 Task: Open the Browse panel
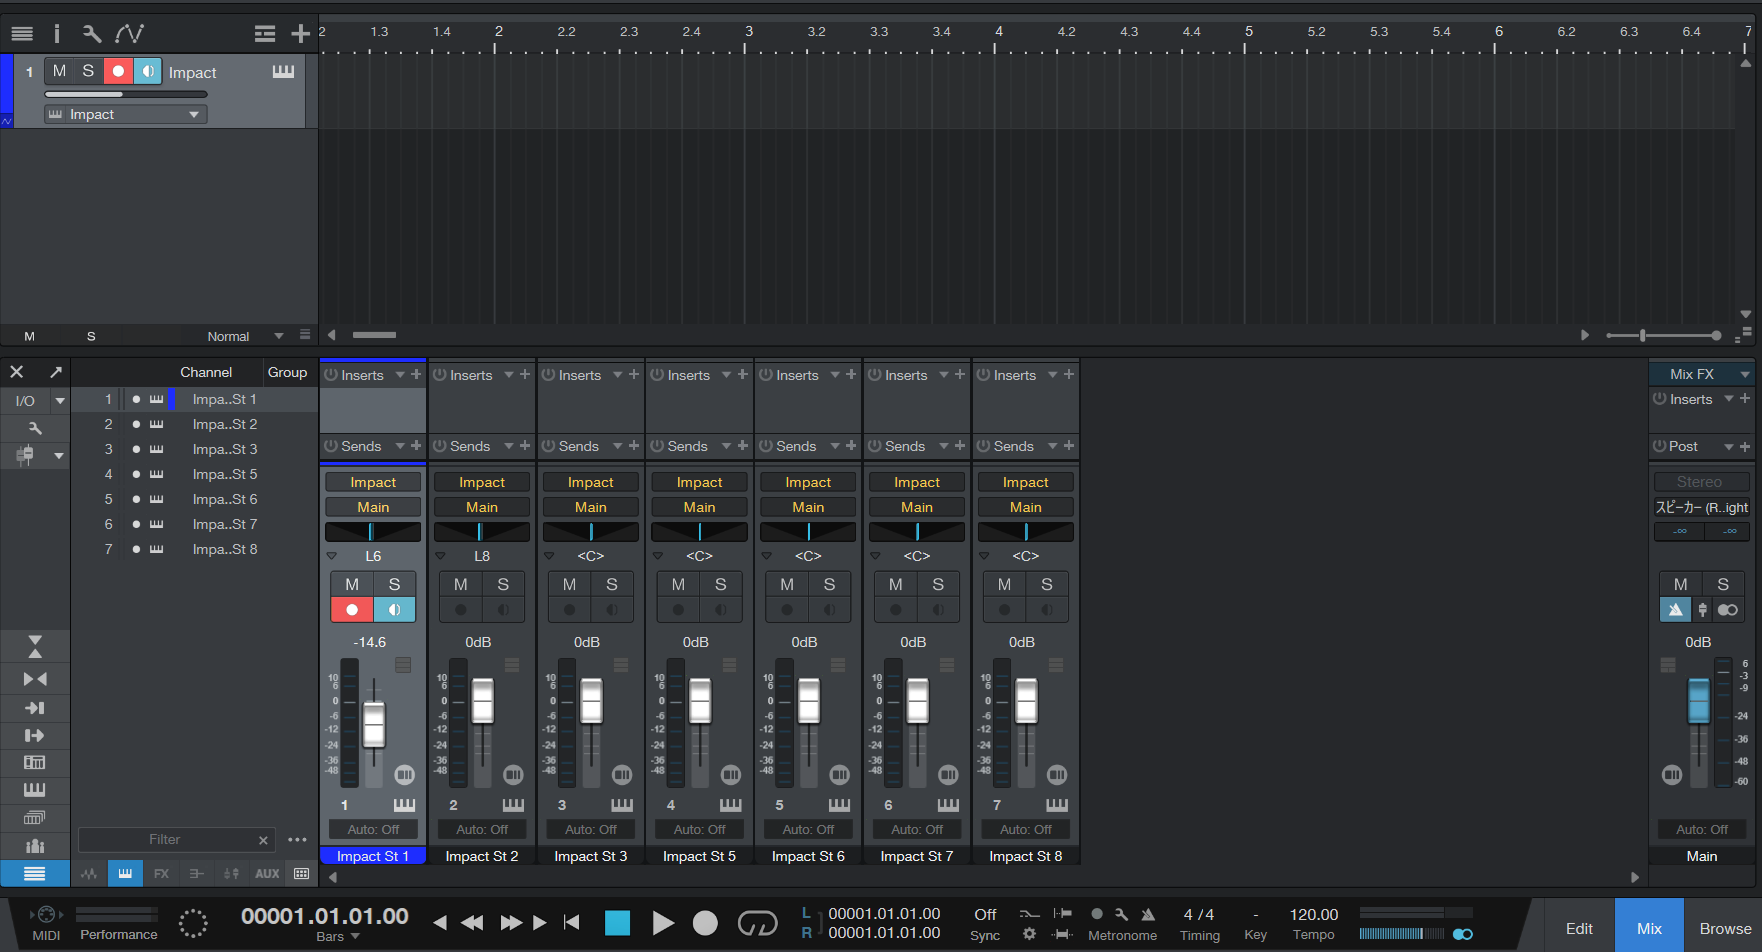(x=1725, y=928)
